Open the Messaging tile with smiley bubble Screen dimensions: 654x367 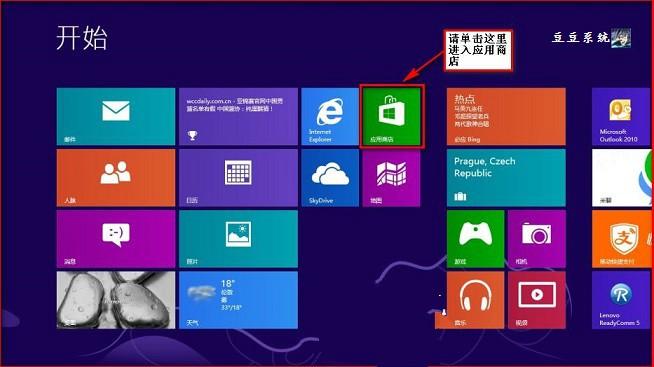point(116,239)
